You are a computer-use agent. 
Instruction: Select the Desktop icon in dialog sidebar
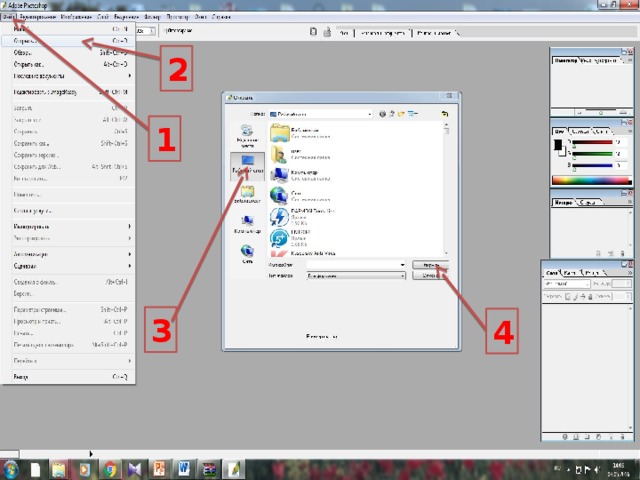(247, 163)
